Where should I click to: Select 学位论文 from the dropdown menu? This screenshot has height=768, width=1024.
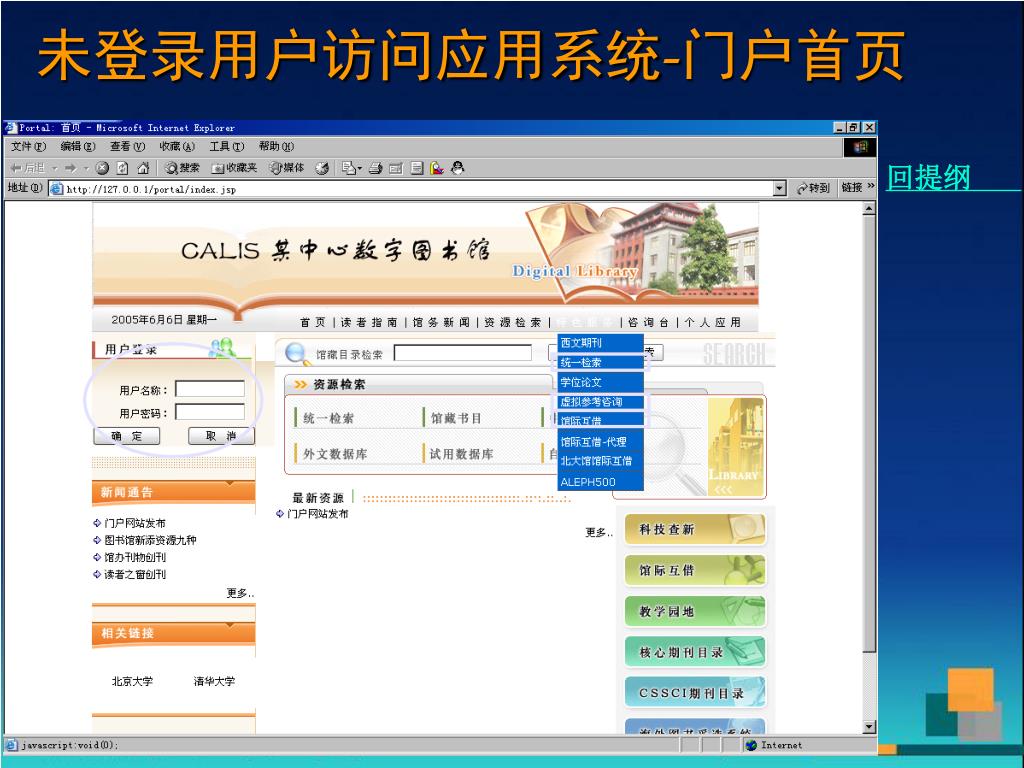tap(581, 382)
